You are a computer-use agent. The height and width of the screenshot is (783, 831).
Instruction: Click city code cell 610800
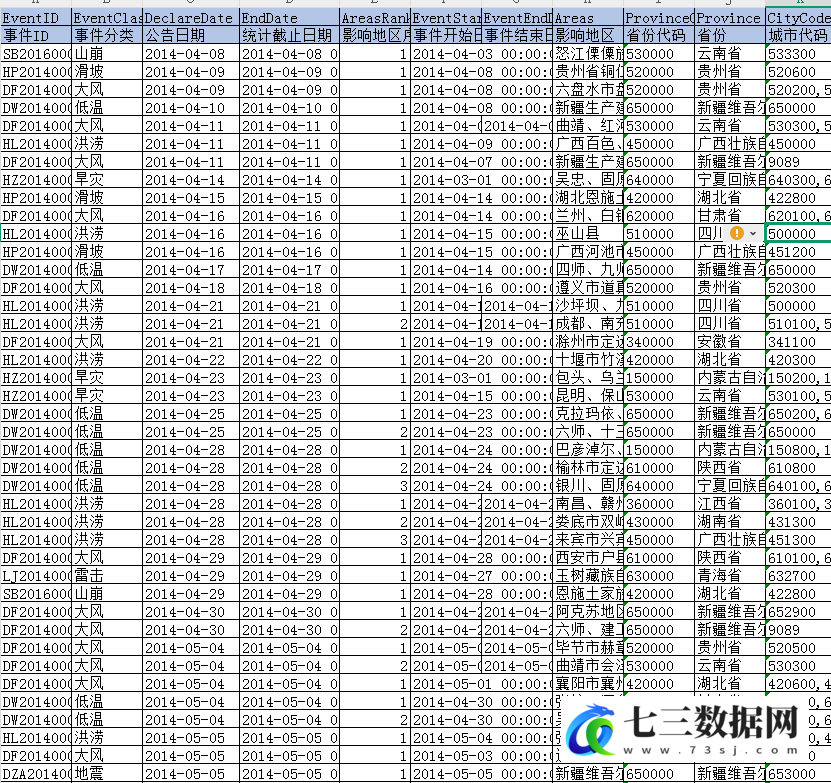(x=798, y=468)
